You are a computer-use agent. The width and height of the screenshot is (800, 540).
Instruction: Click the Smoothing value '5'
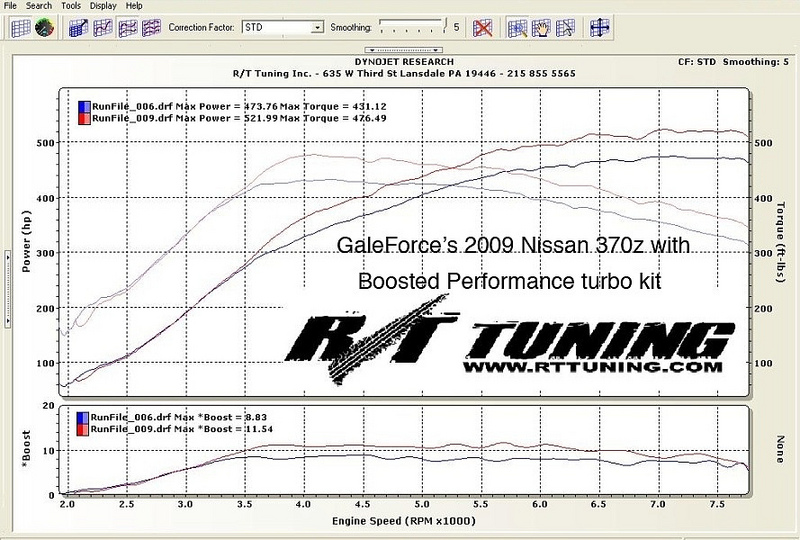point(456,27)
